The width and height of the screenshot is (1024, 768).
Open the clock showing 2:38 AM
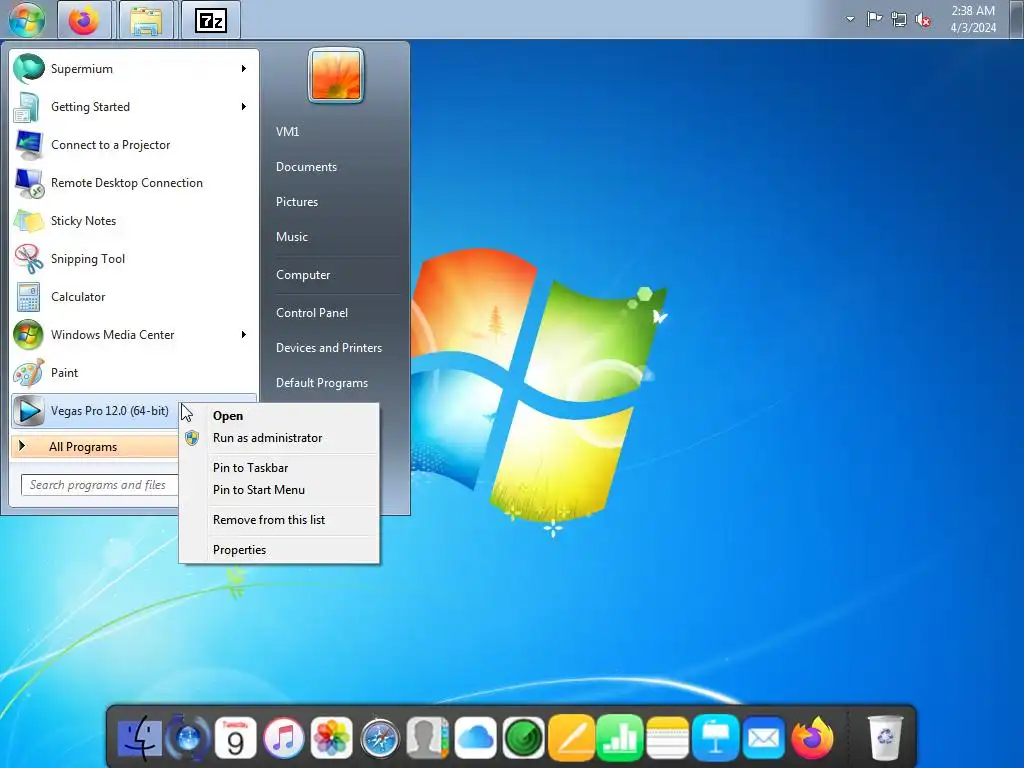tap(973, 19)
